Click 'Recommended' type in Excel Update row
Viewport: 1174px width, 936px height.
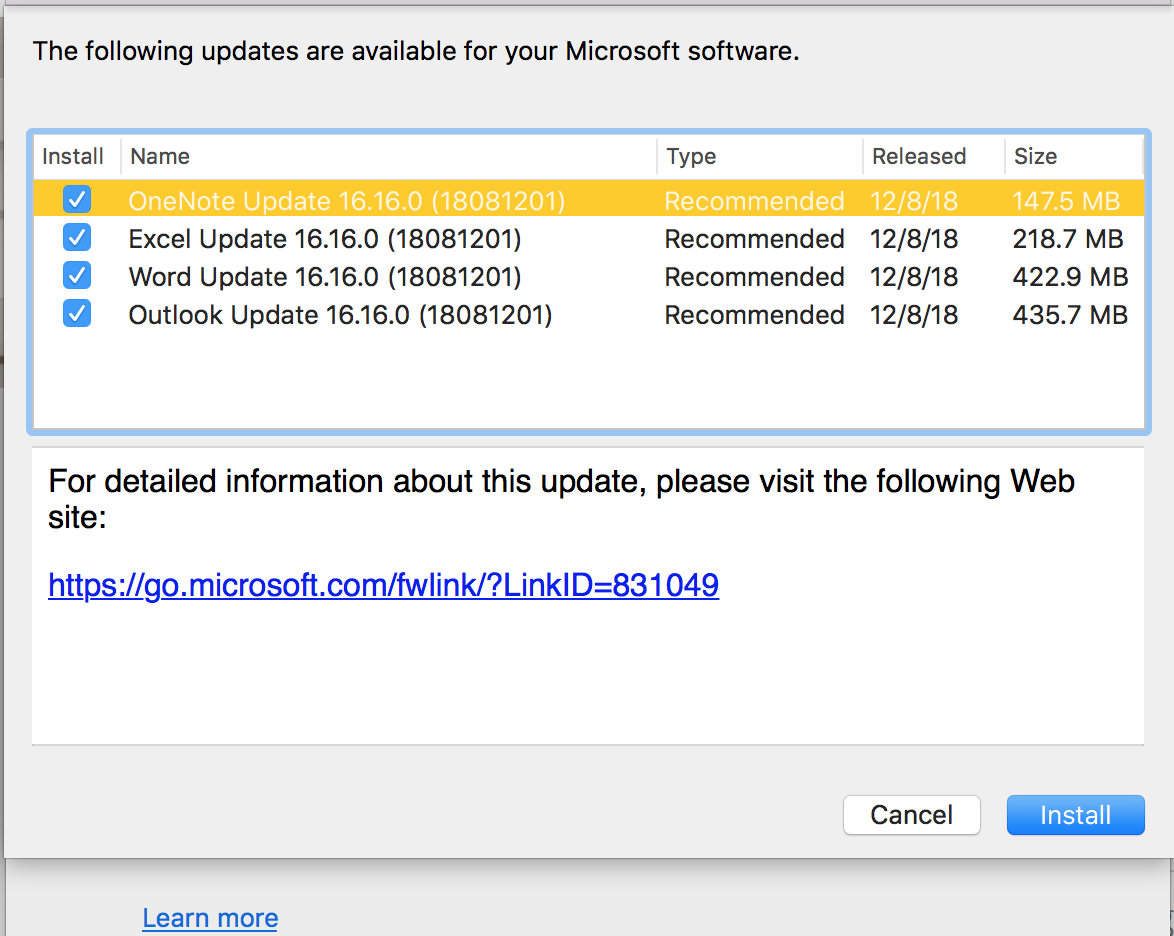(x=755, y=239)
